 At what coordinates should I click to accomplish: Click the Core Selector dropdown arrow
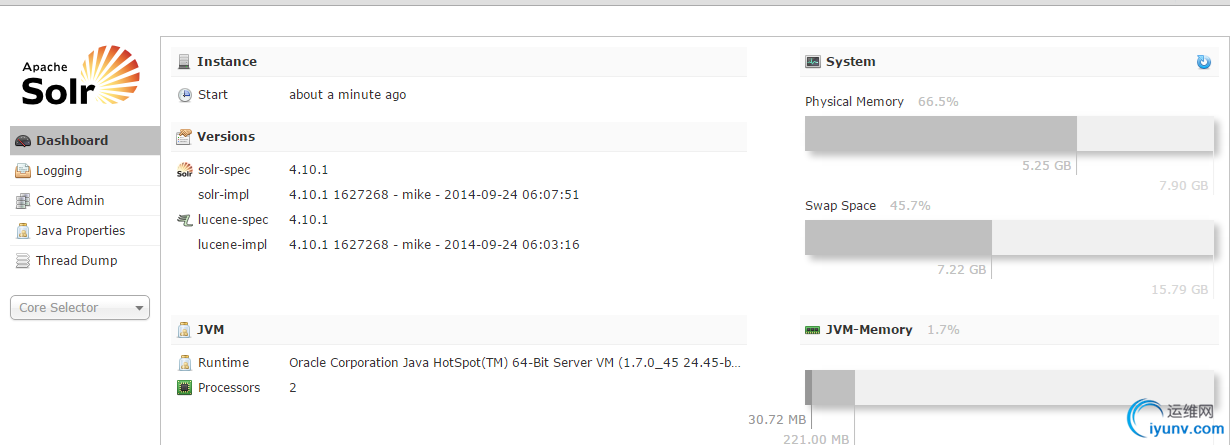139,308
